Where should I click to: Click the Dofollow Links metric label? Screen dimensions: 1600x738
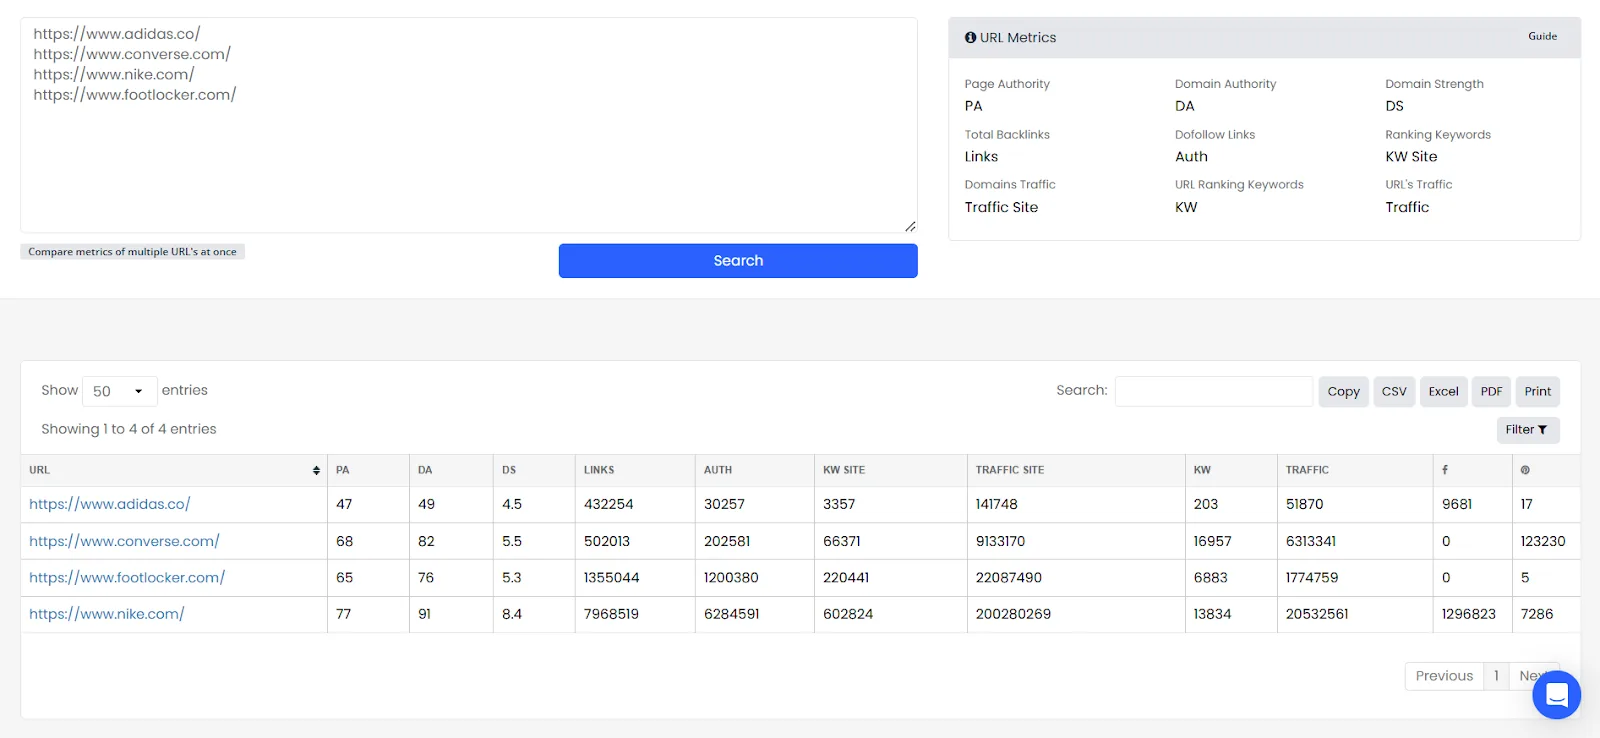(1215, 135)
